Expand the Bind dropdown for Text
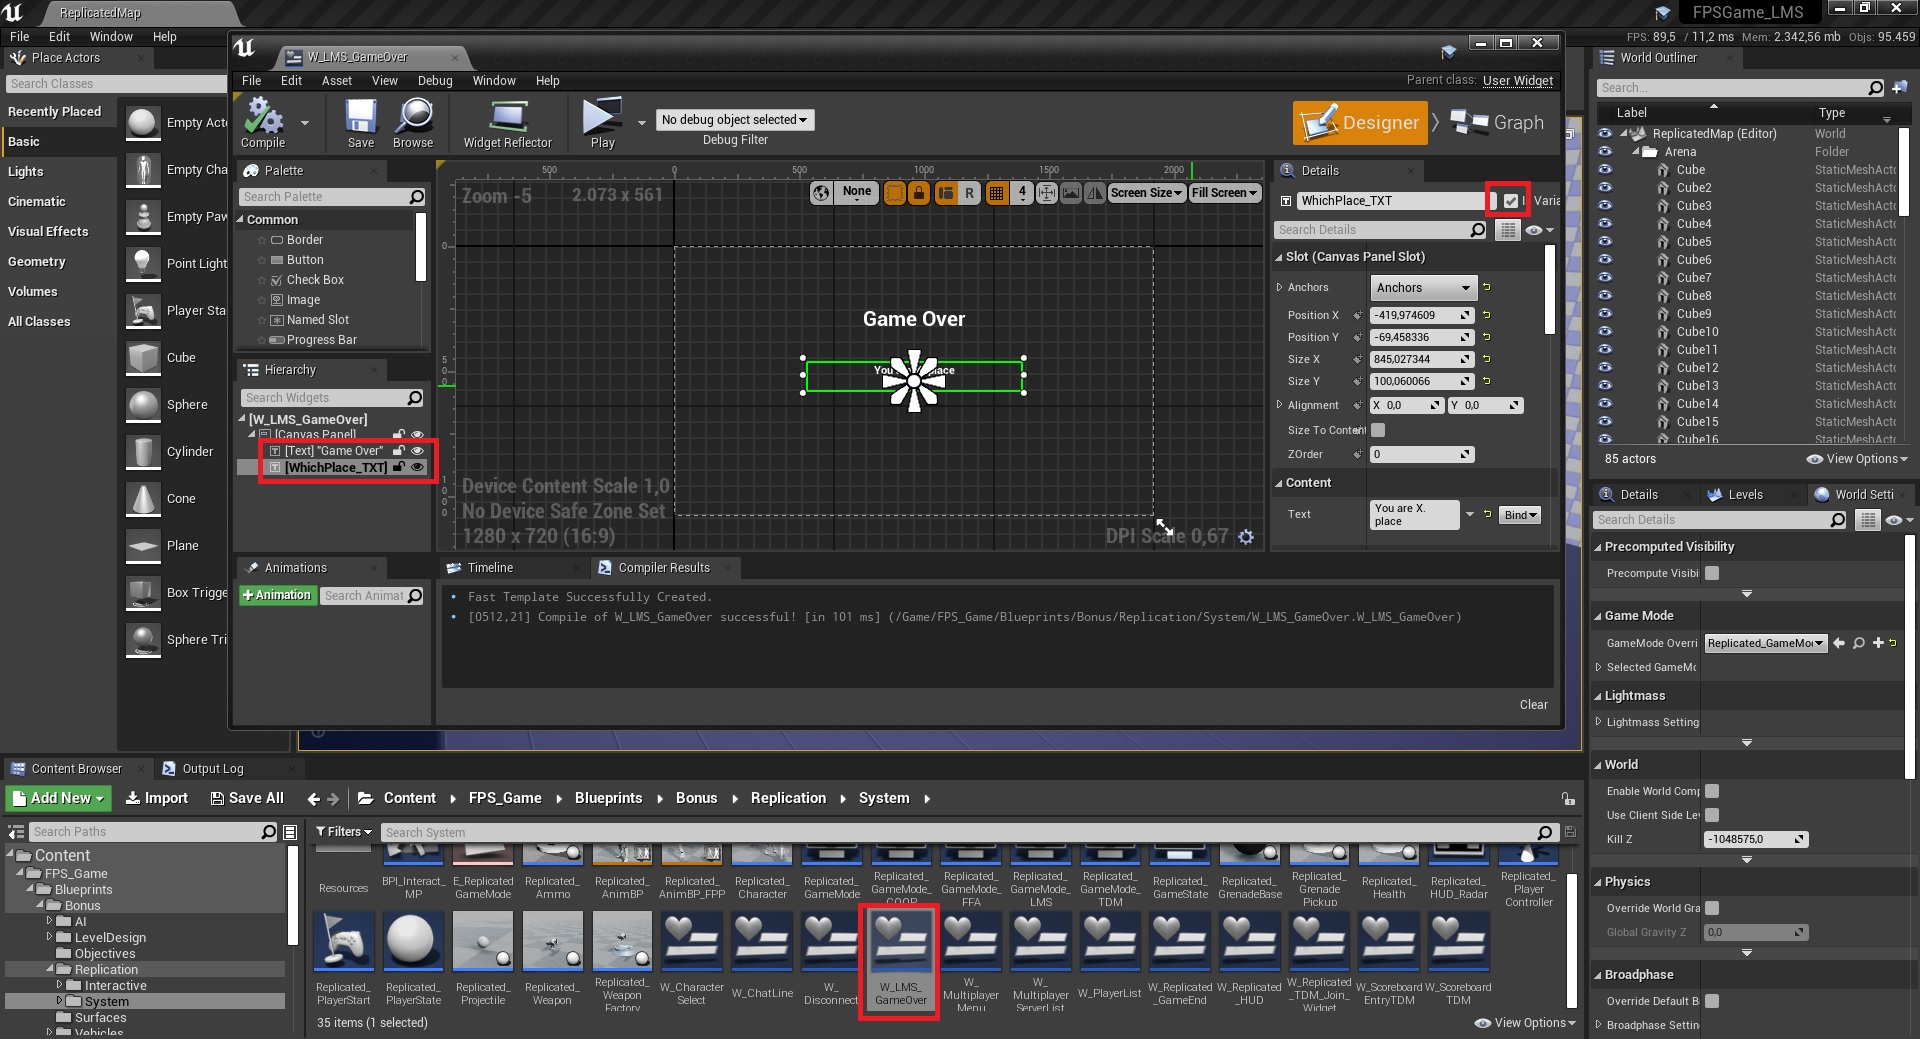The image size is (1920, 1039). point(1520,515)
